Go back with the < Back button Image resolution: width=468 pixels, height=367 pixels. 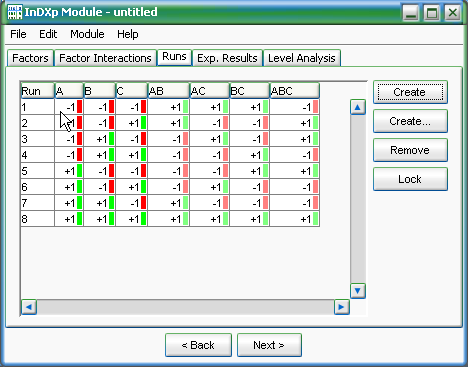click(x=198, y=345)
